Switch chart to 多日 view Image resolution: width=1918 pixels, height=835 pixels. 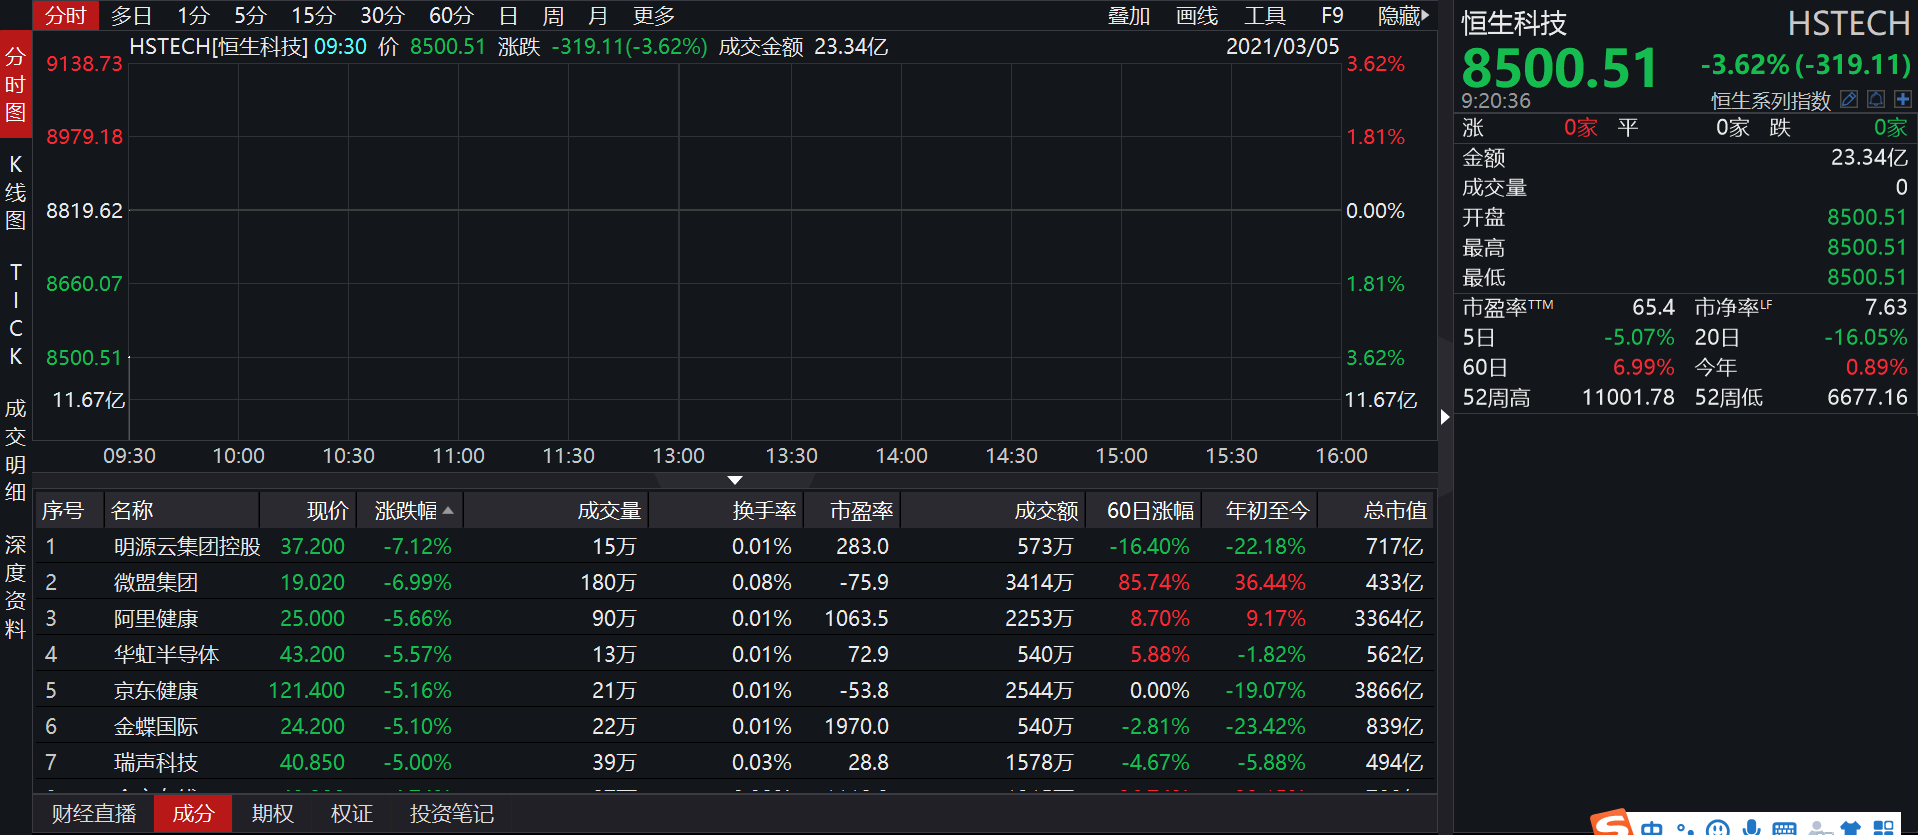[x=131, y=15]
